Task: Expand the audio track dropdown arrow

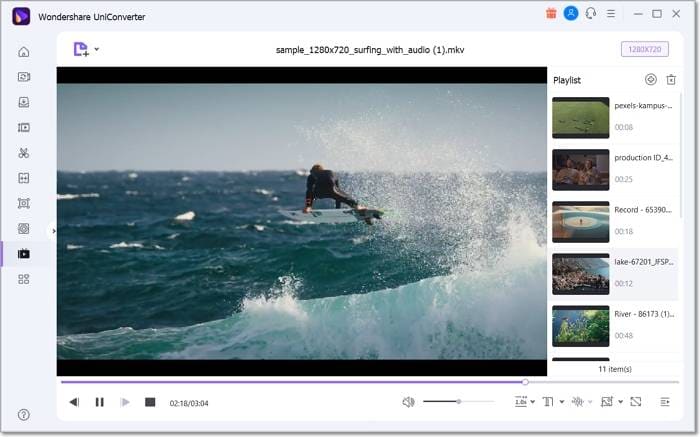Action: tap(590, 402)
